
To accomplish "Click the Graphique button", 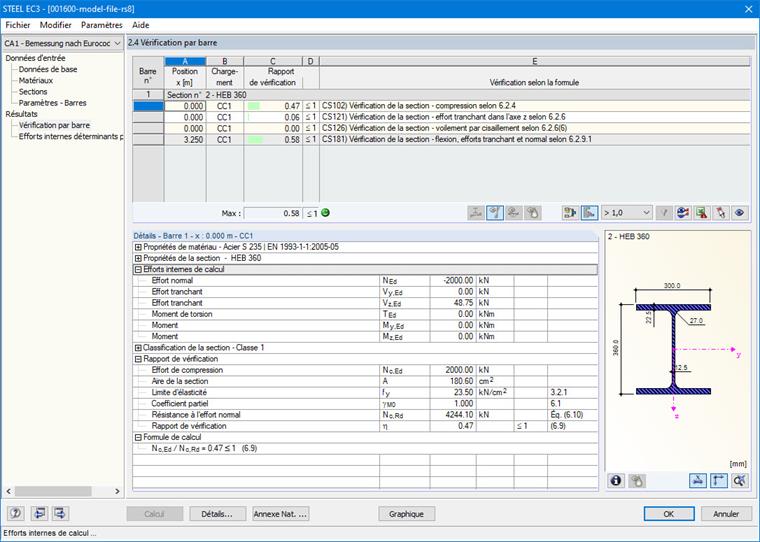I will coord(406,514).
